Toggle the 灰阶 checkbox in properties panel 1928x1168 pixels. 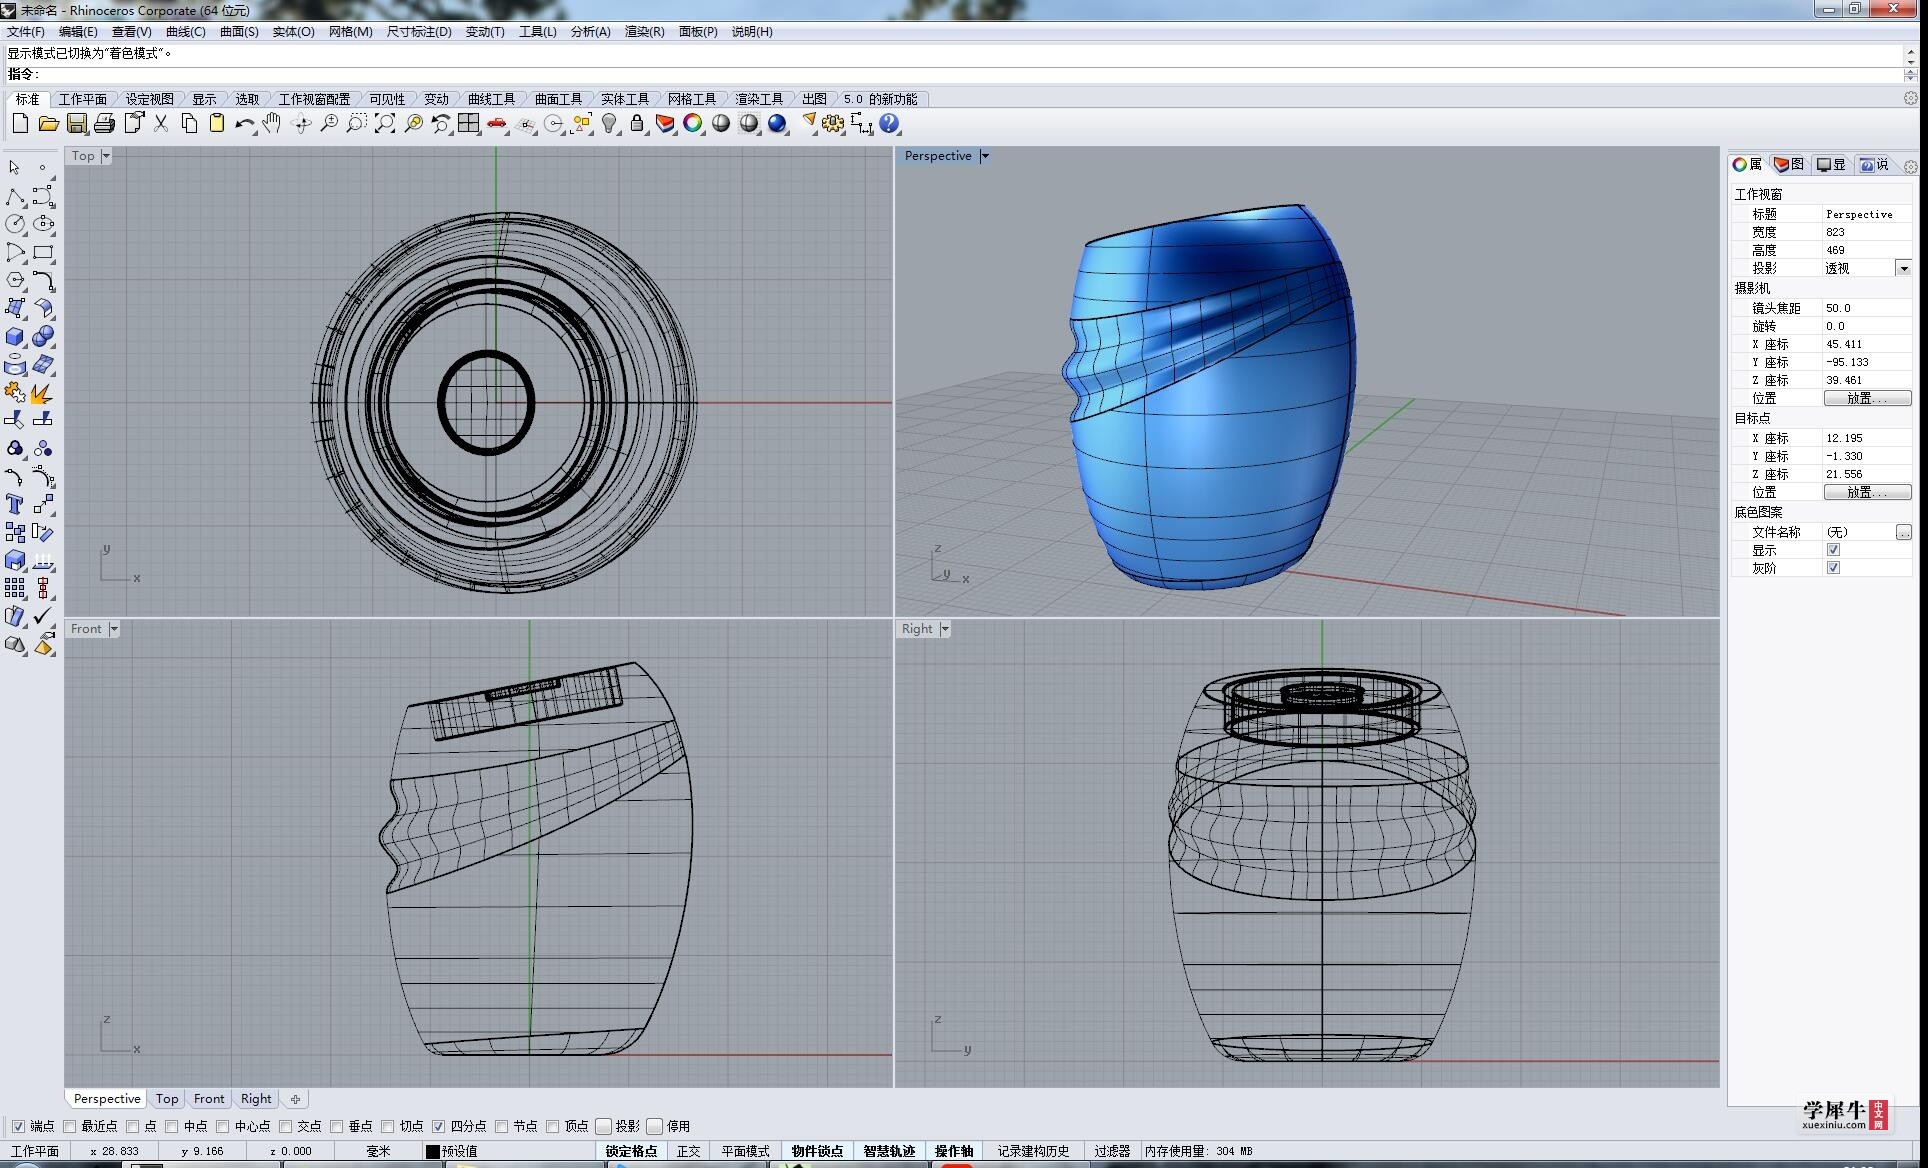click(x=1833, y=568)
